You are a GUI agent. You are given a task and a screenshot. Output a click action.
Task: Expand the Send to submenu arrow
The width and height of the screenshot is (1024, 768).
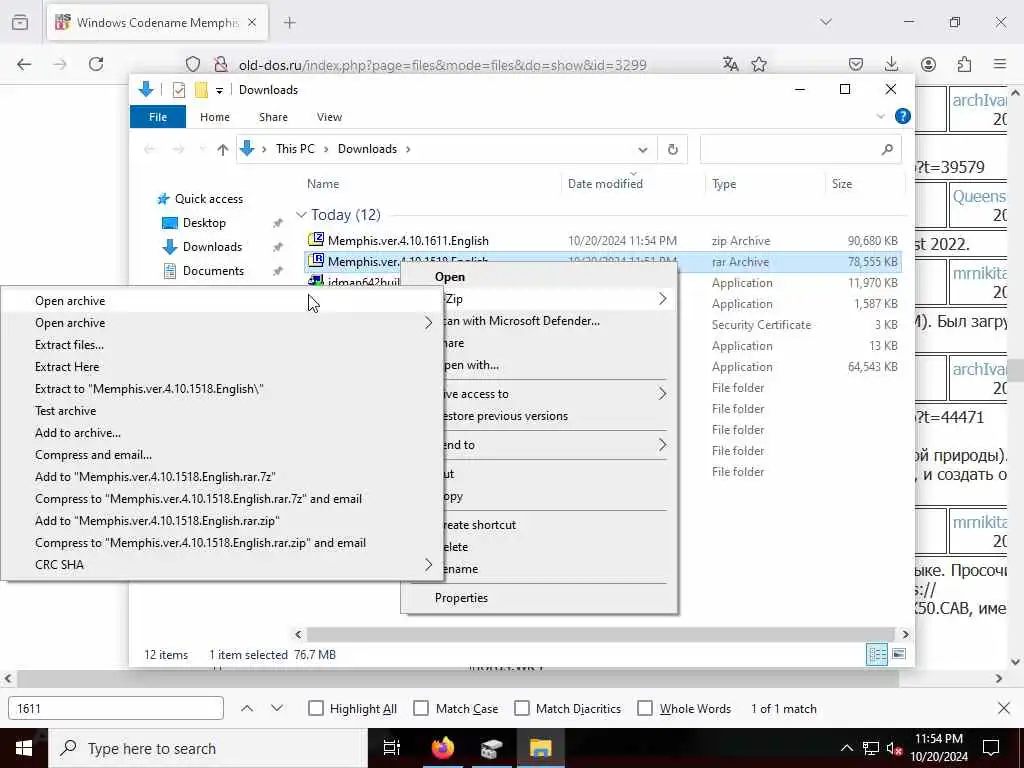(x=662, y=445)
